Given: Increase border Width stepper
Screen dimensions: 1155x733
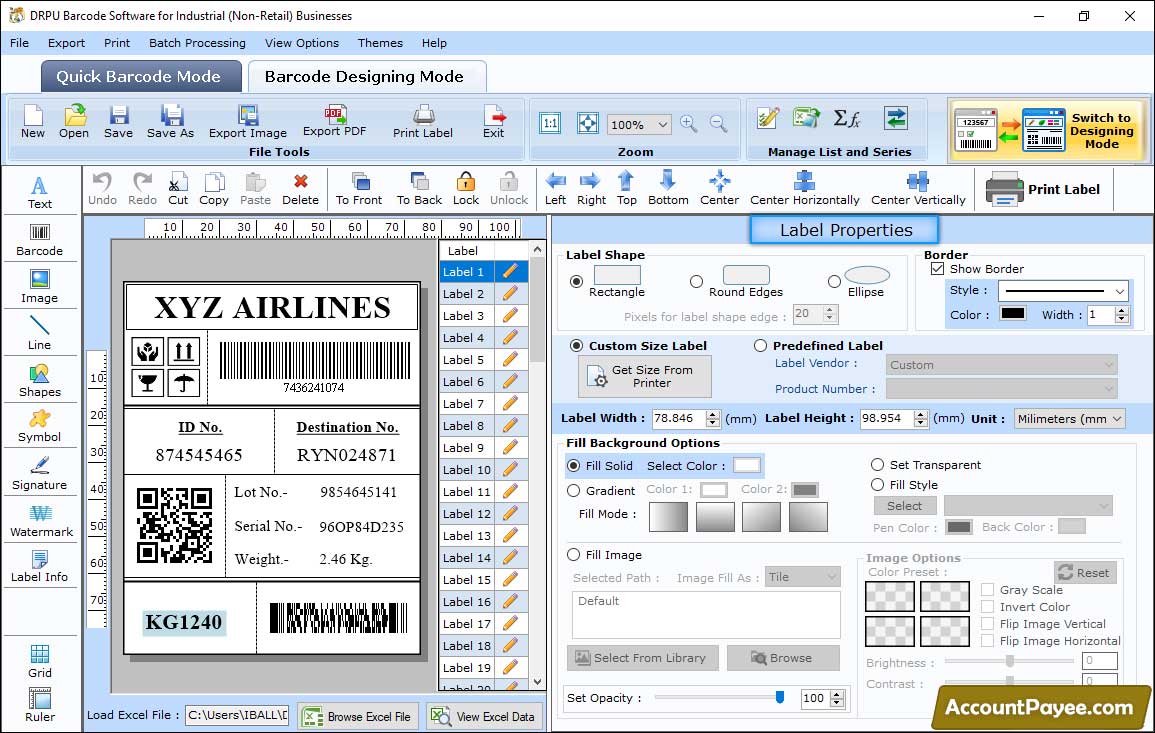Looking at the screenshot, I should point(1122,310).
